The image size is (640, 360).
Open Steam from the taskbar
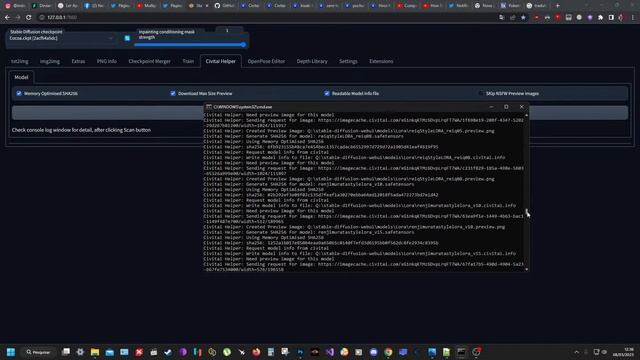(168, 352)
